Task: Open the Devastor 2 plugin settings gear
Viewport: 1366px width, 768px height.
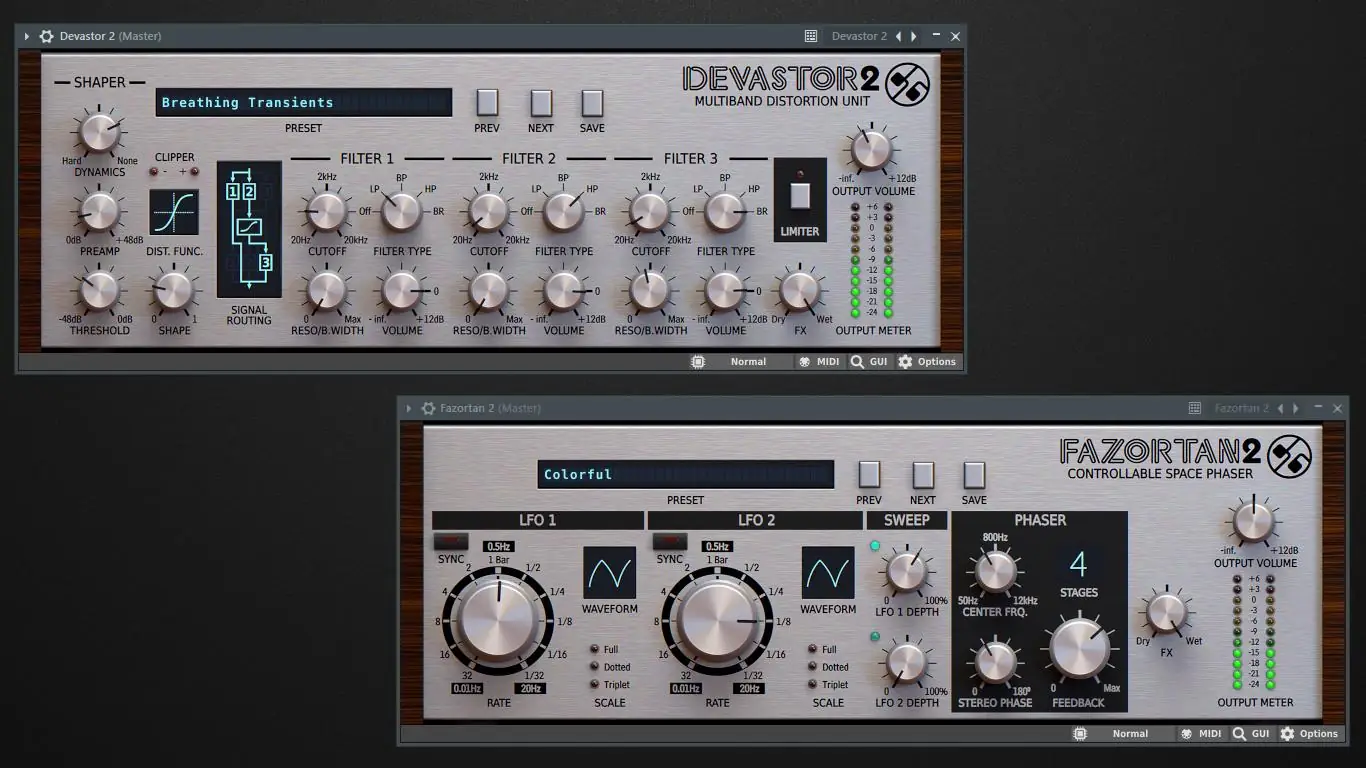Action: (46, 36)
